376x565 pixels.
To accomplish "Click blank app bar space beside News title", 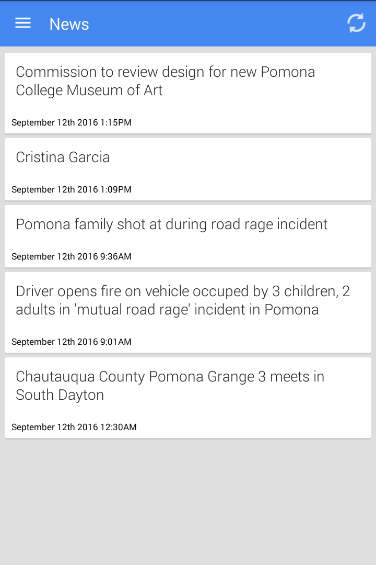I will click(x=216, y=24).
